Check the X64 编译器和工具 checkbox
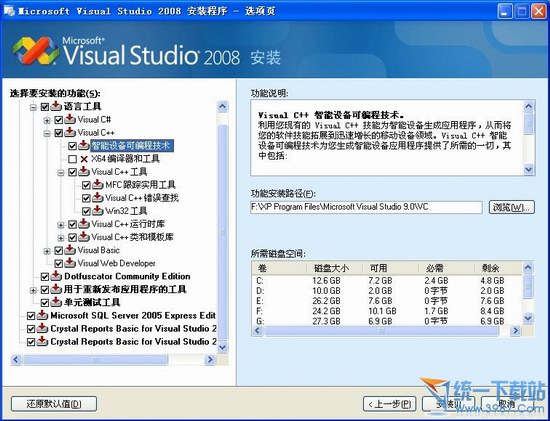Viewport: 550px width, 421px height. click(72, 159)
